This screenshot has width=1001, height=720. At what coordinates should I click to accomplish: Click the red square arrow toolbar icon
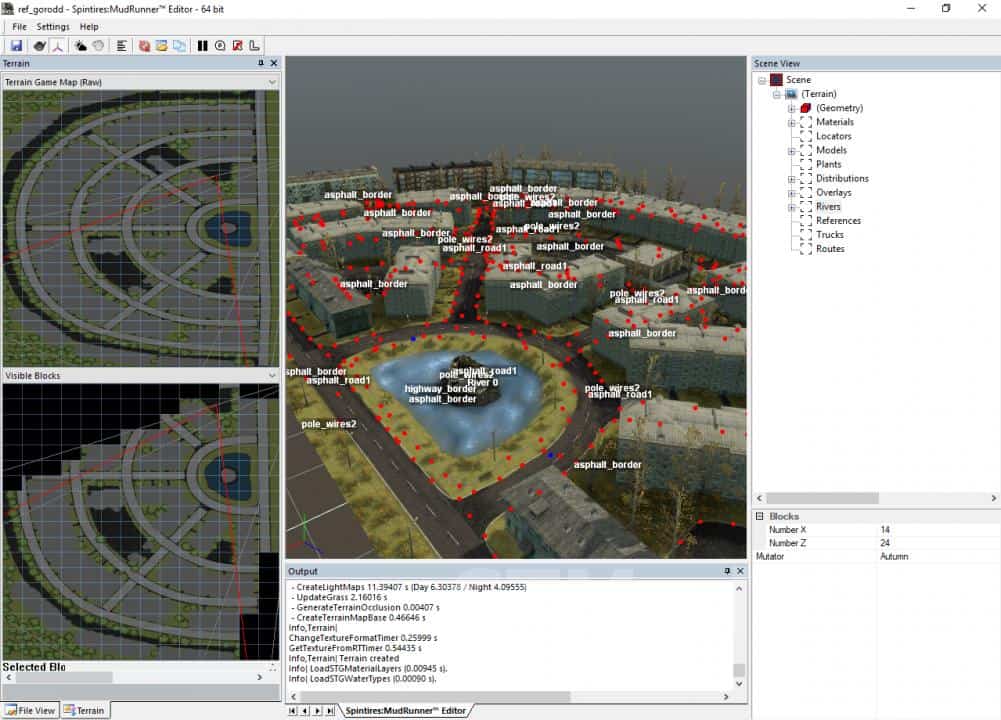tap(237, 46)
